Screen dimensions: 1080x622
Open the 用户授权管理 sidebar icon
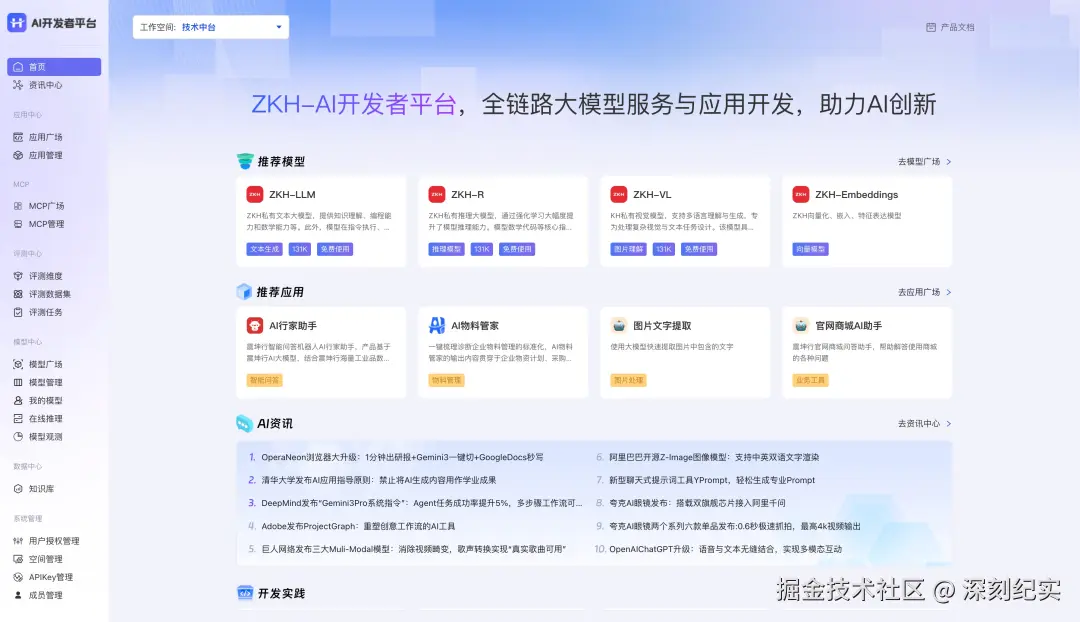pyautogui.click(x=18, y=541)
